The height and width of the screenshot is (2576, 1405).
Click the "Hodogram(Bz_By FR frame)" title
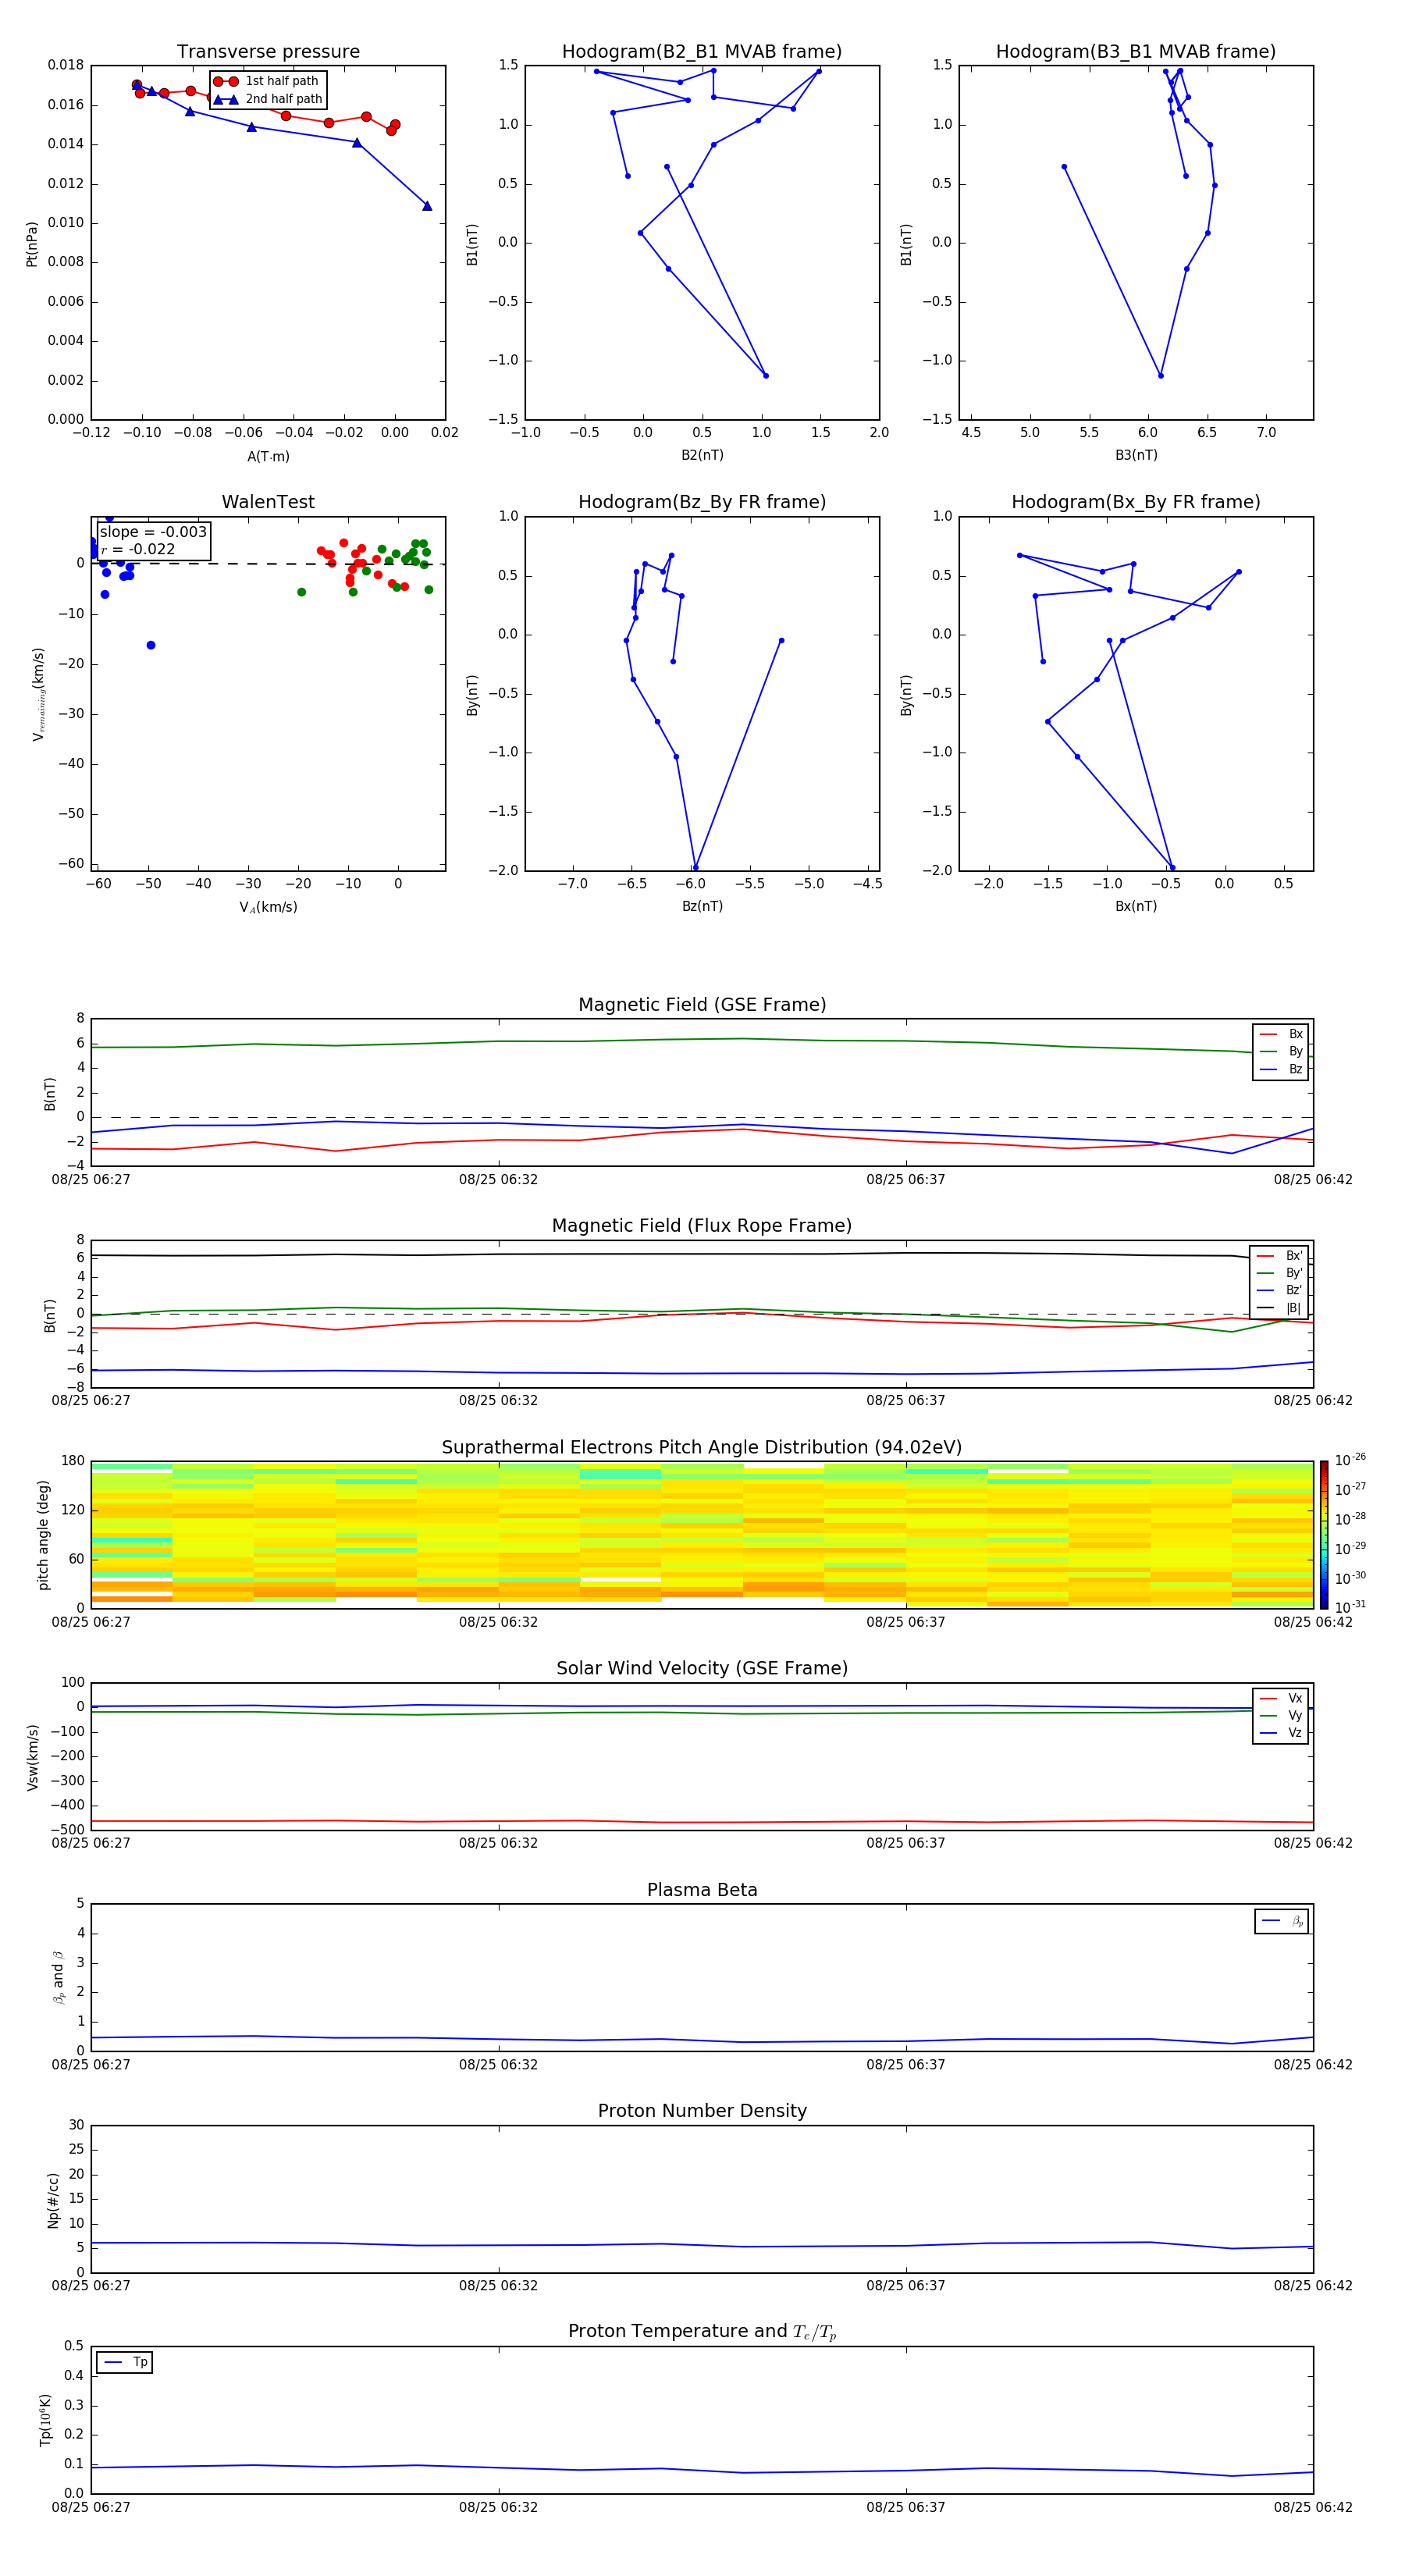tap(702, 502)
